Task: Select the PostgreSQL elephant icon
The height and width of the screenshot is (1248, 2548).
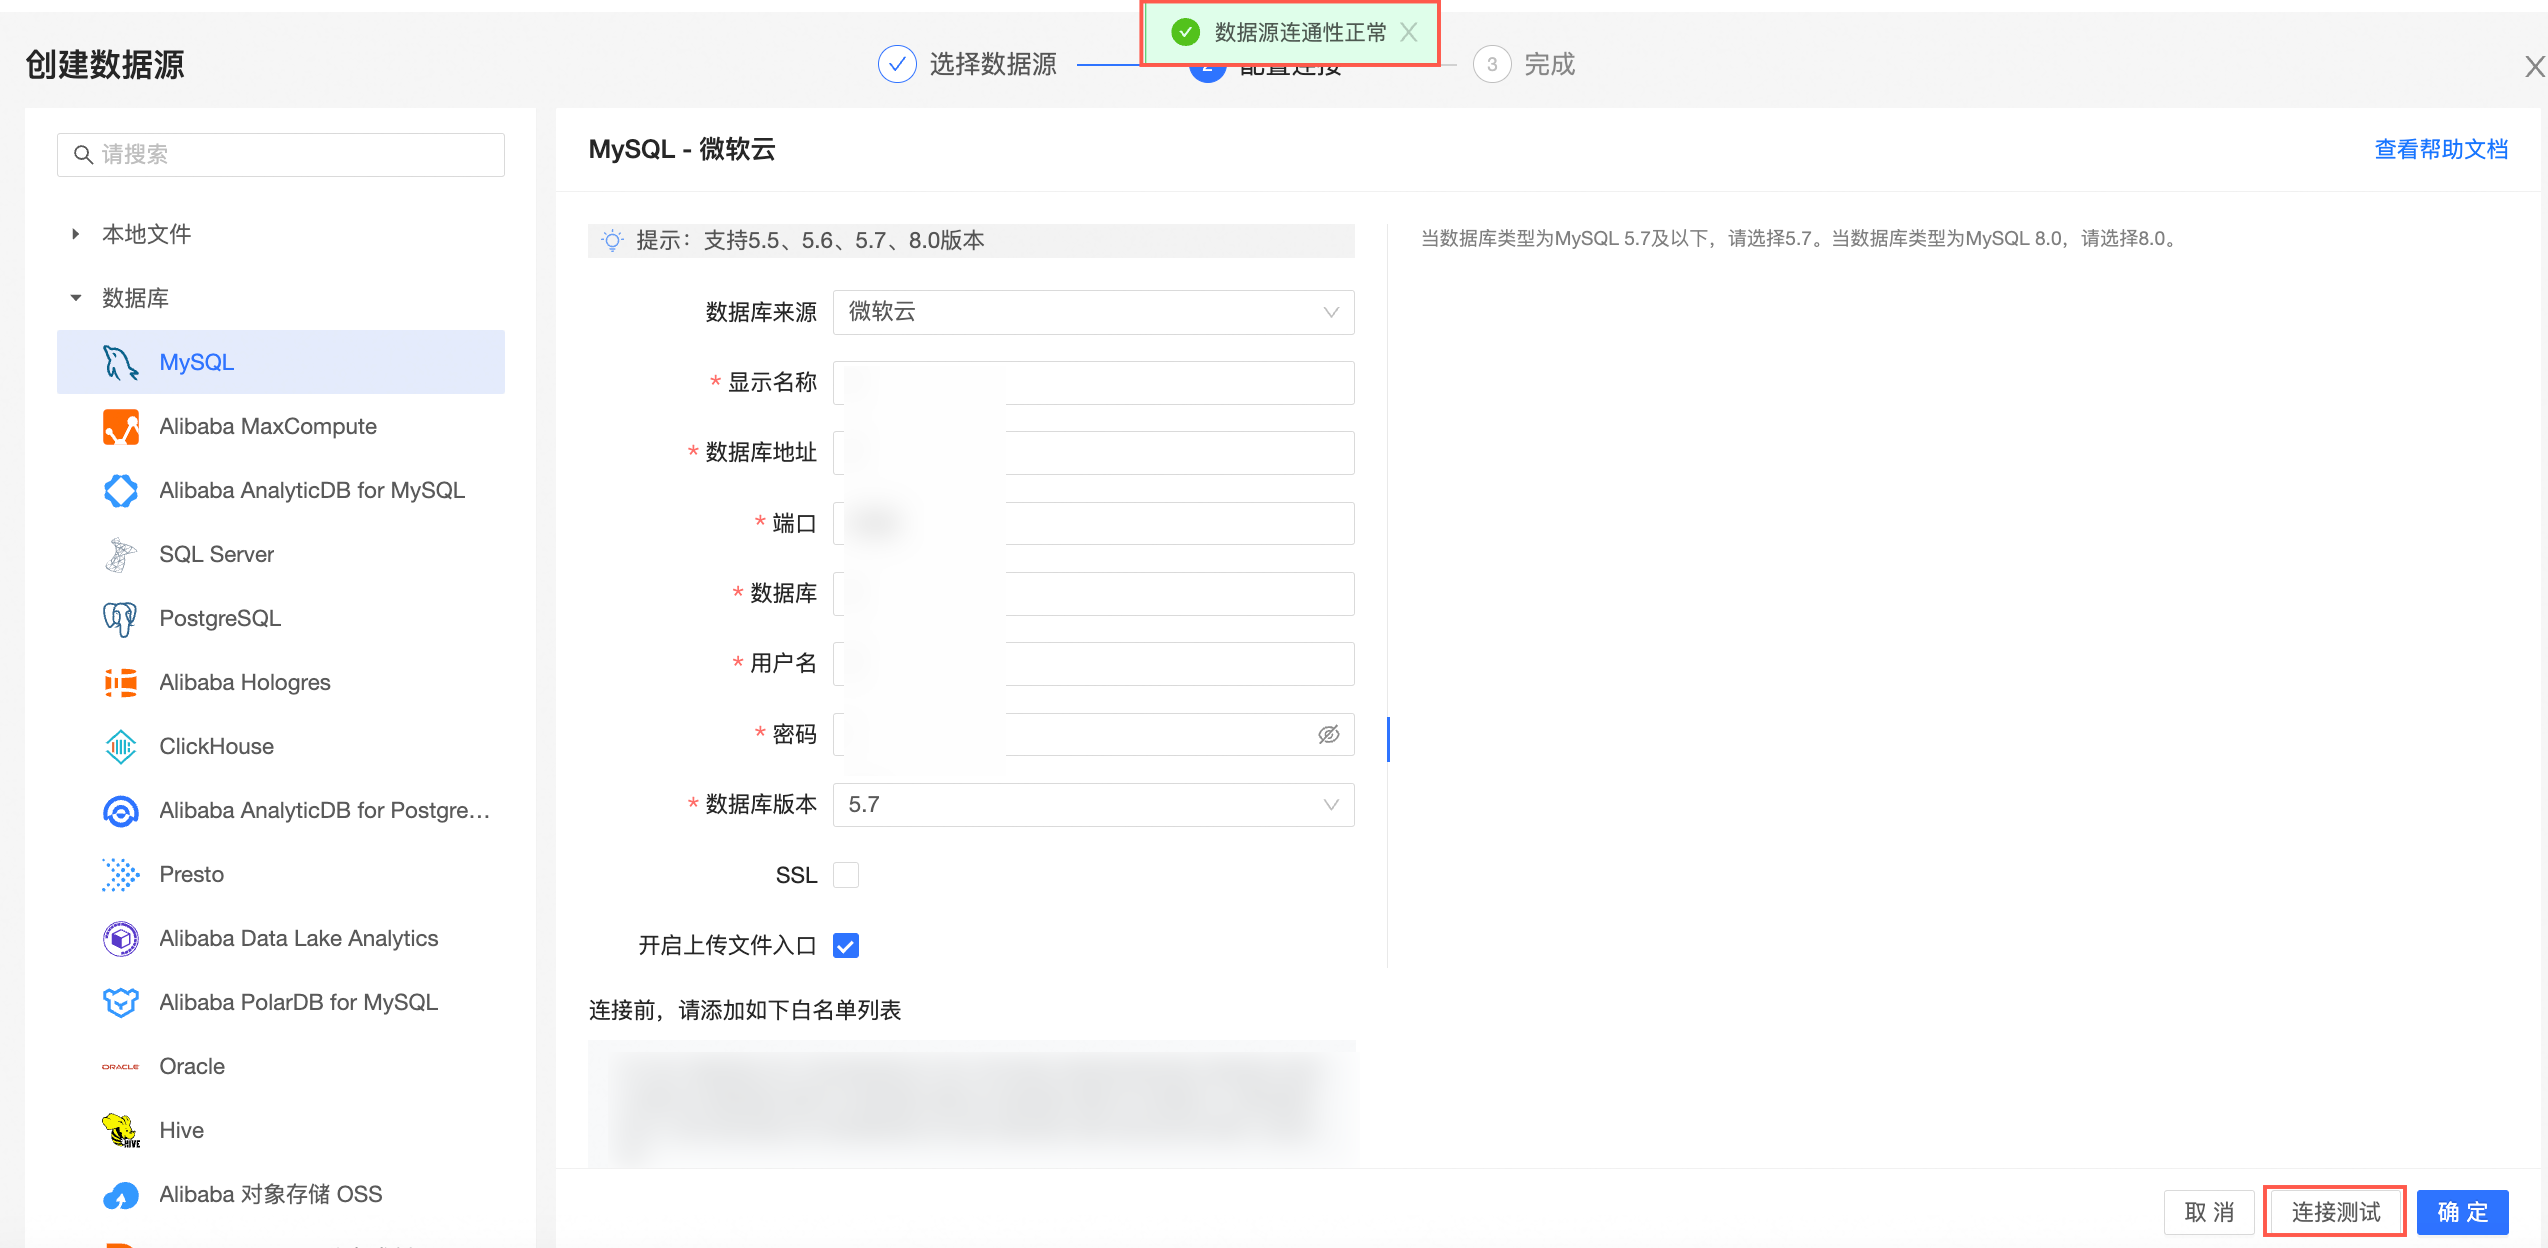Action: pos(120,619)
